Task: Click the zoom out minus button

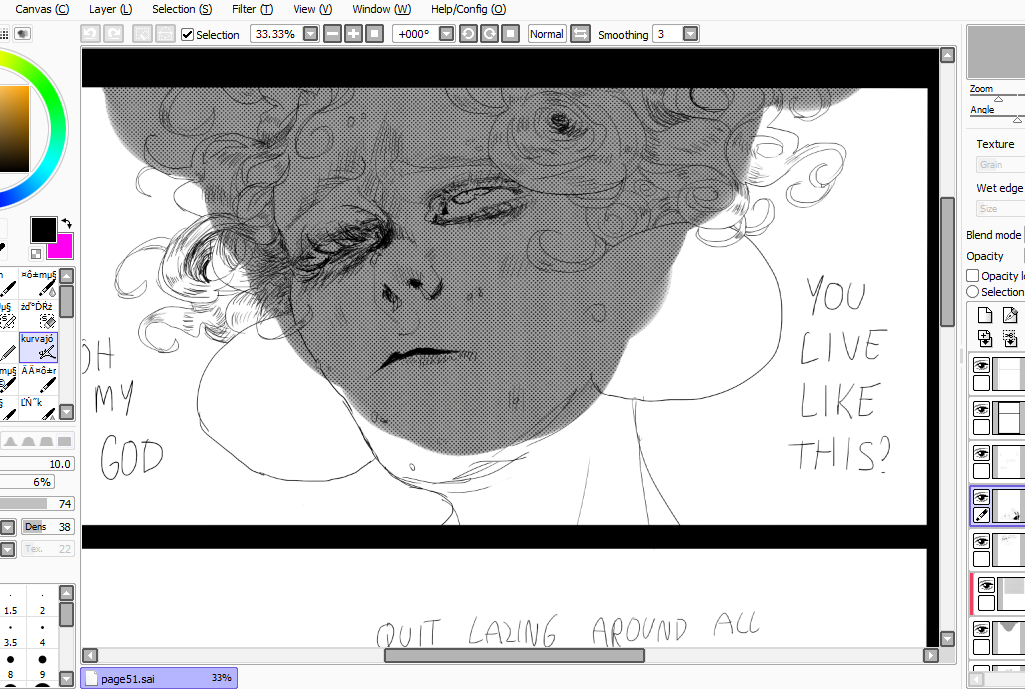Action: click(333, 34)
